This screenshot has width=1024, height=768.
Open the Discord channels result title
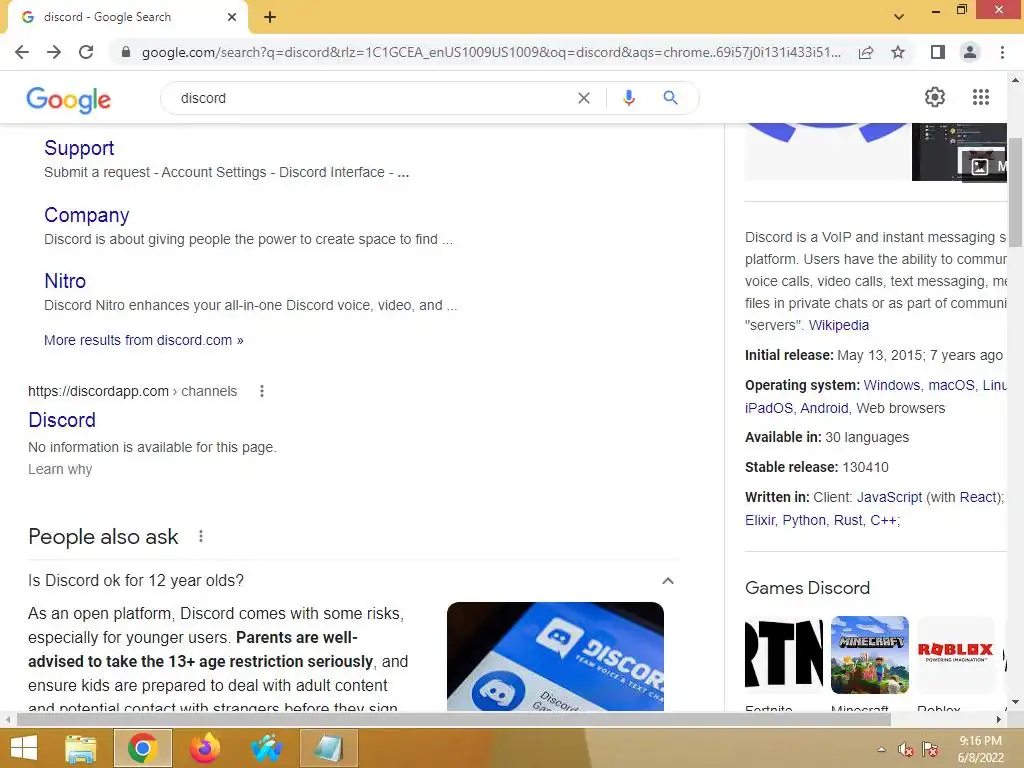point(62,420)
